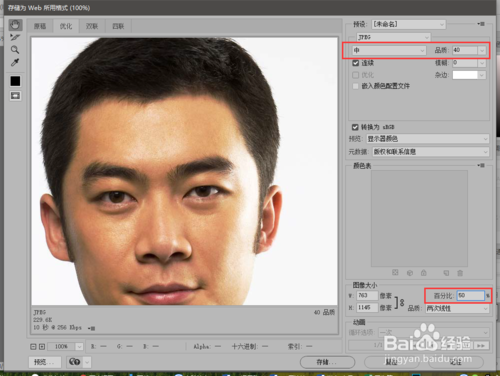Open the 预览 显示器颜色 dropdown
This screenshot has height=376, width=500.
428,139
